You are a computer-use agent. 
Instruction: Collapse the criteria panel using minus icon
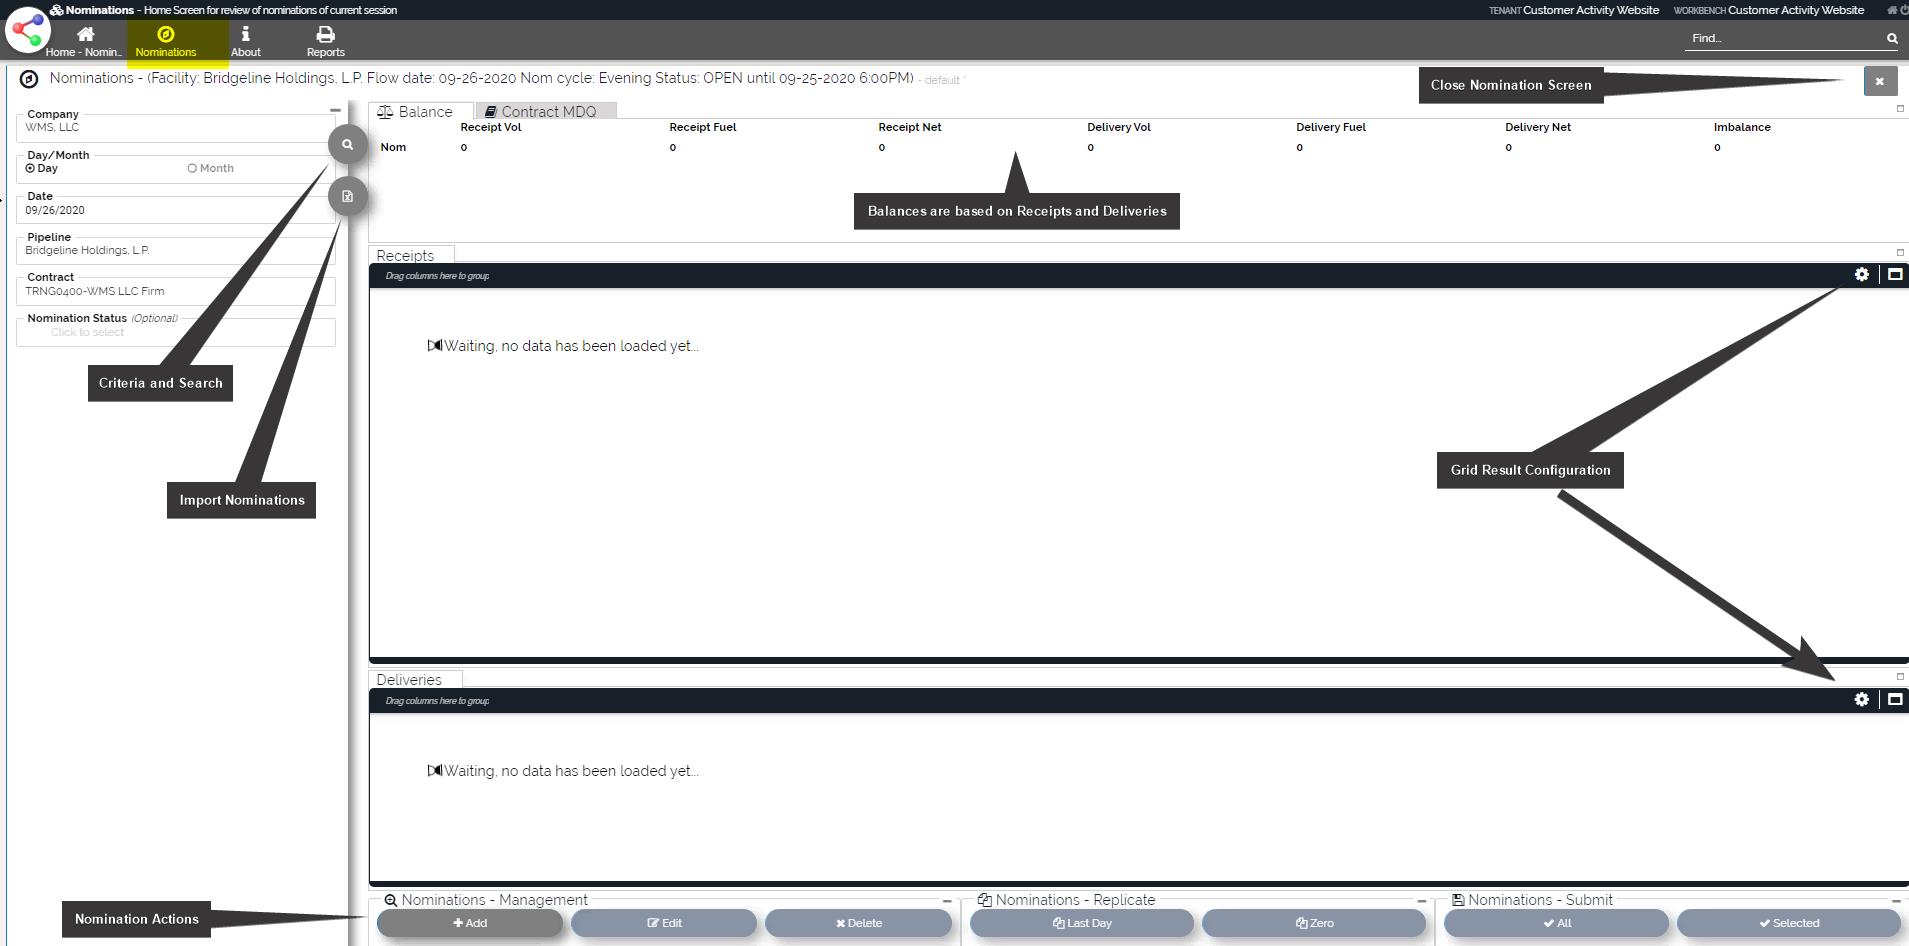coord(335,110)
